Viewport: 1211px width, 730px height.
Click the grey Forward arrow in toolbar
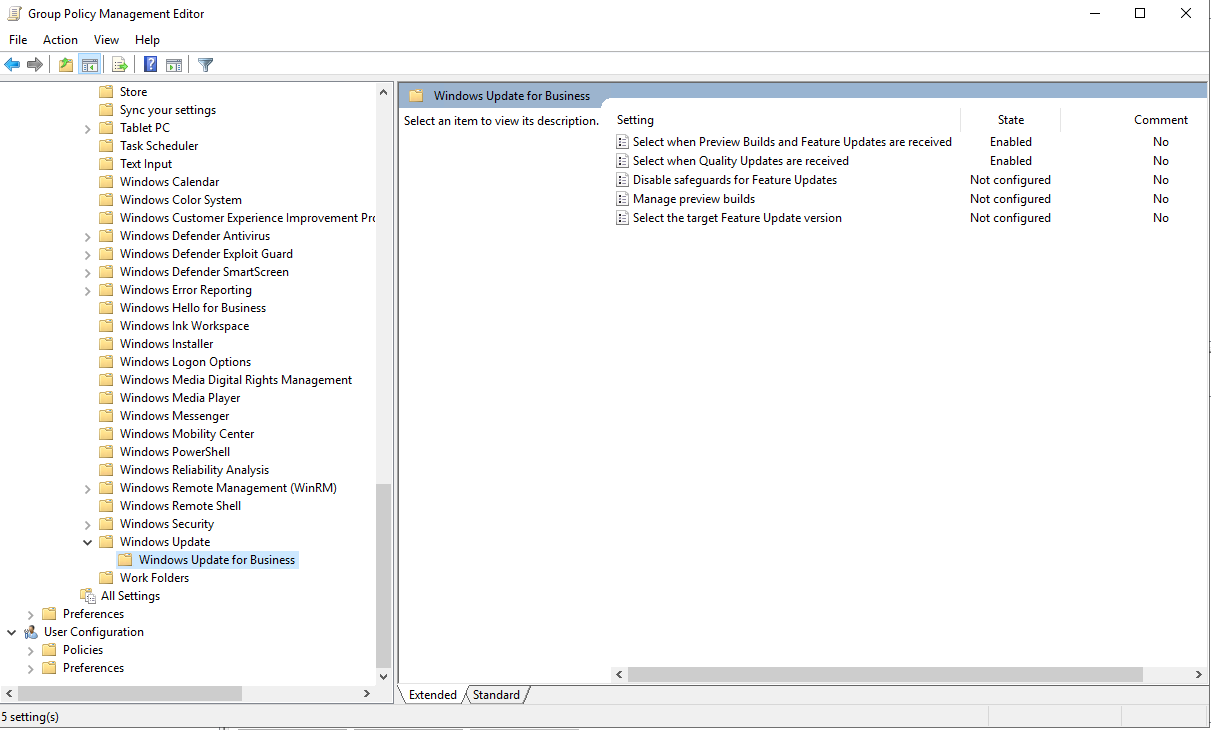(35, 65)
